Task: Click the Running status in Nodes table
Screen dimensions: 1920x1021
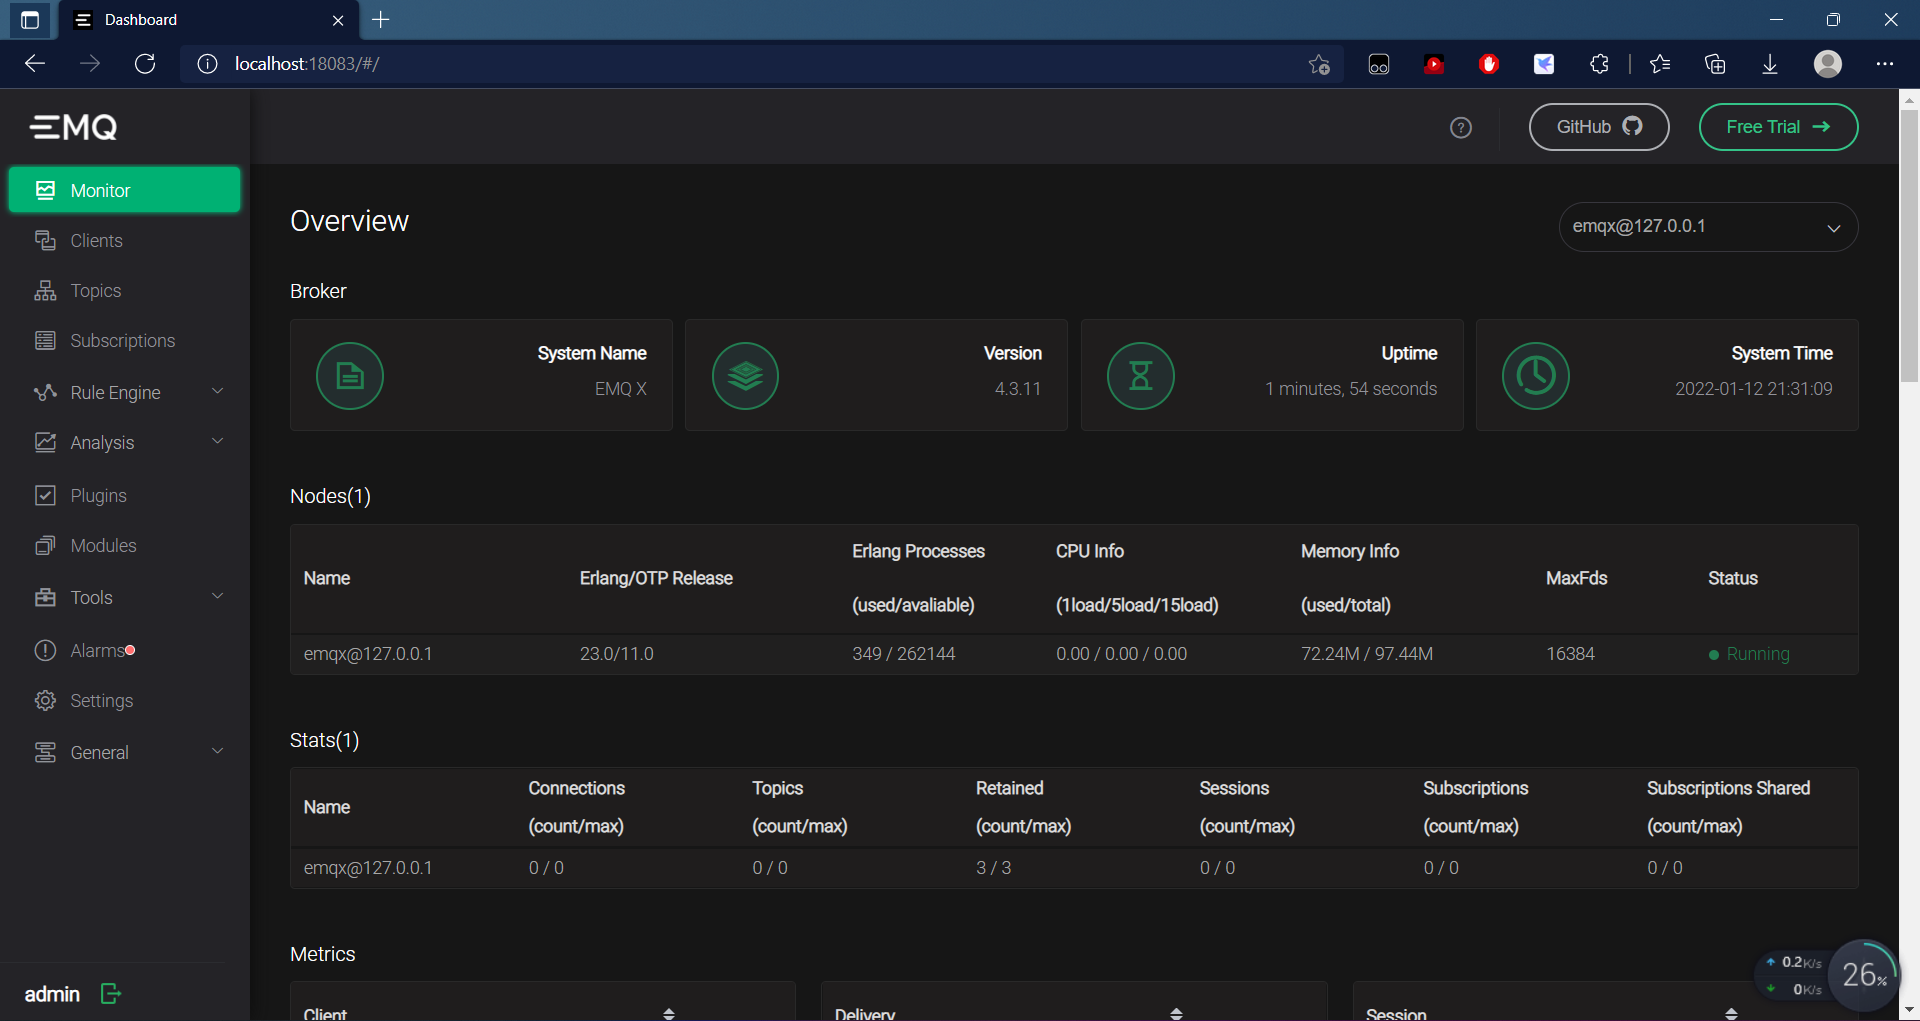Action: pos(1749,654)
